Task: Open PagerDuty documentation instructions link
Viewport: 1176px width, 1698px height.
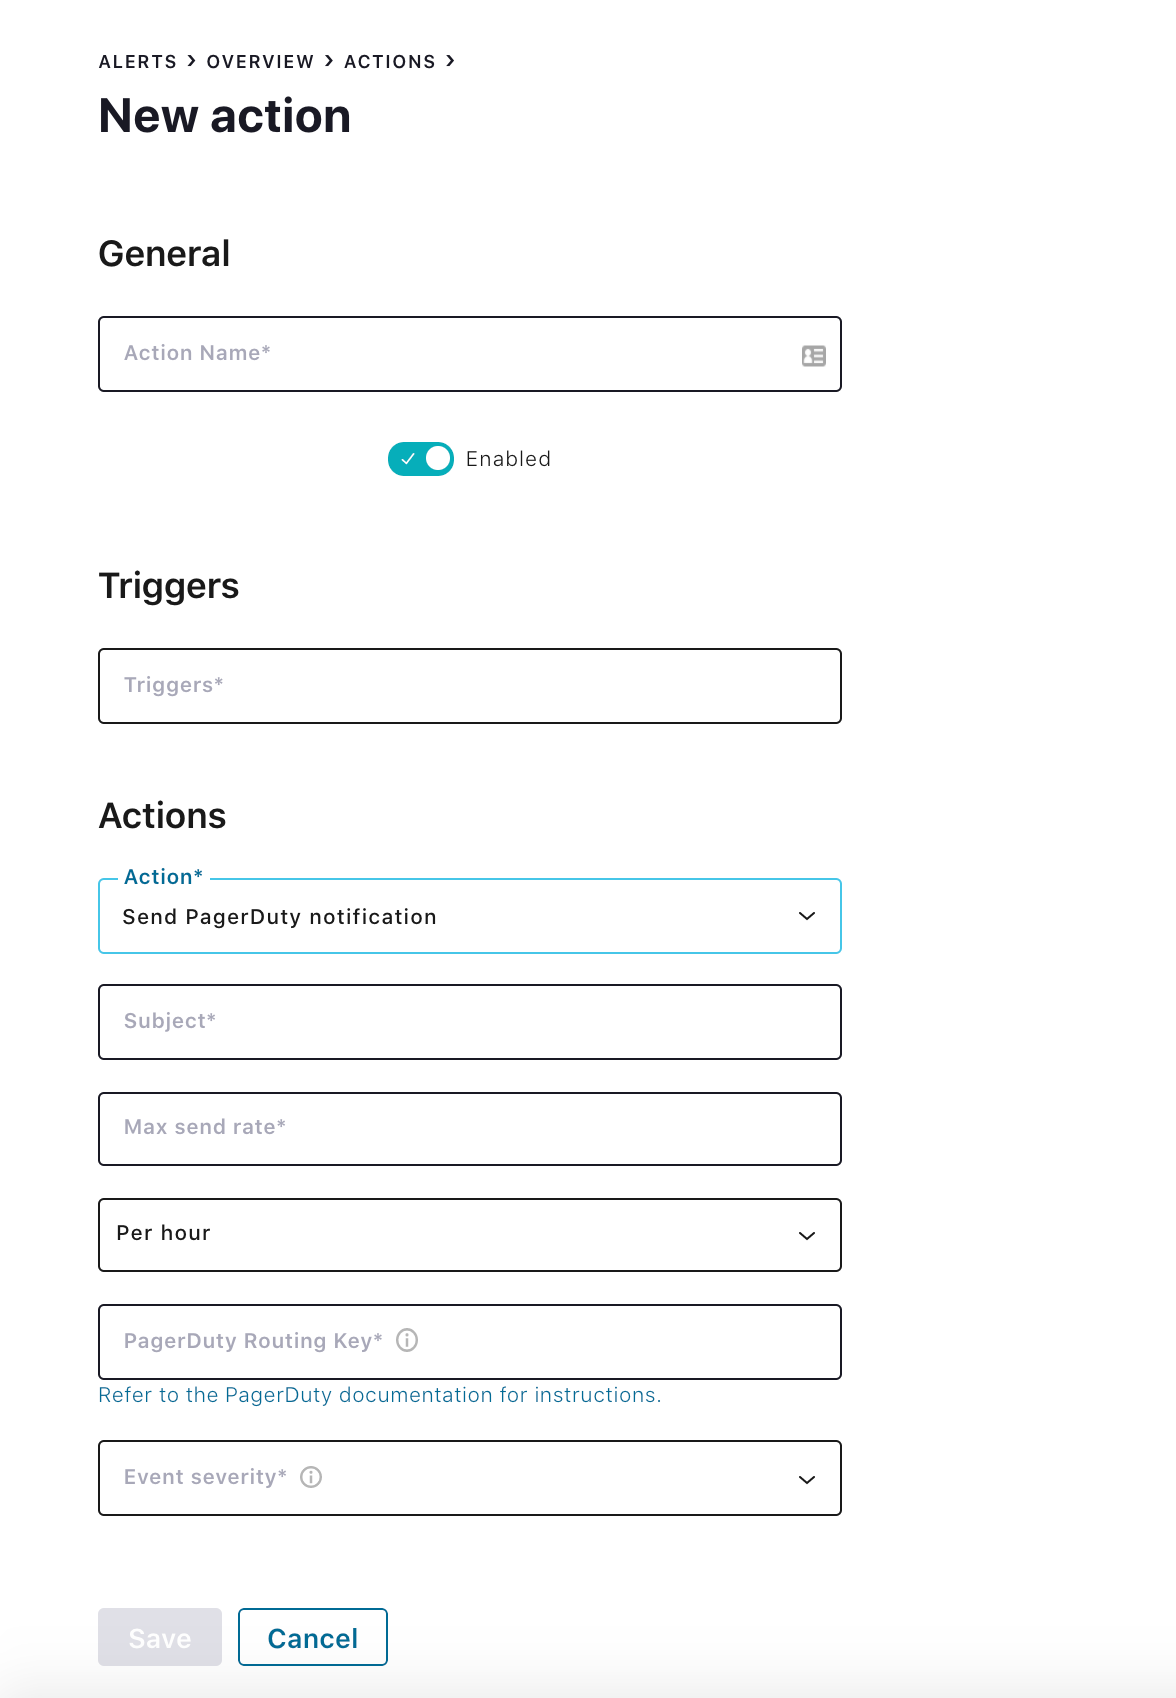Action: pyautogui.click(x=379, y=1395)
